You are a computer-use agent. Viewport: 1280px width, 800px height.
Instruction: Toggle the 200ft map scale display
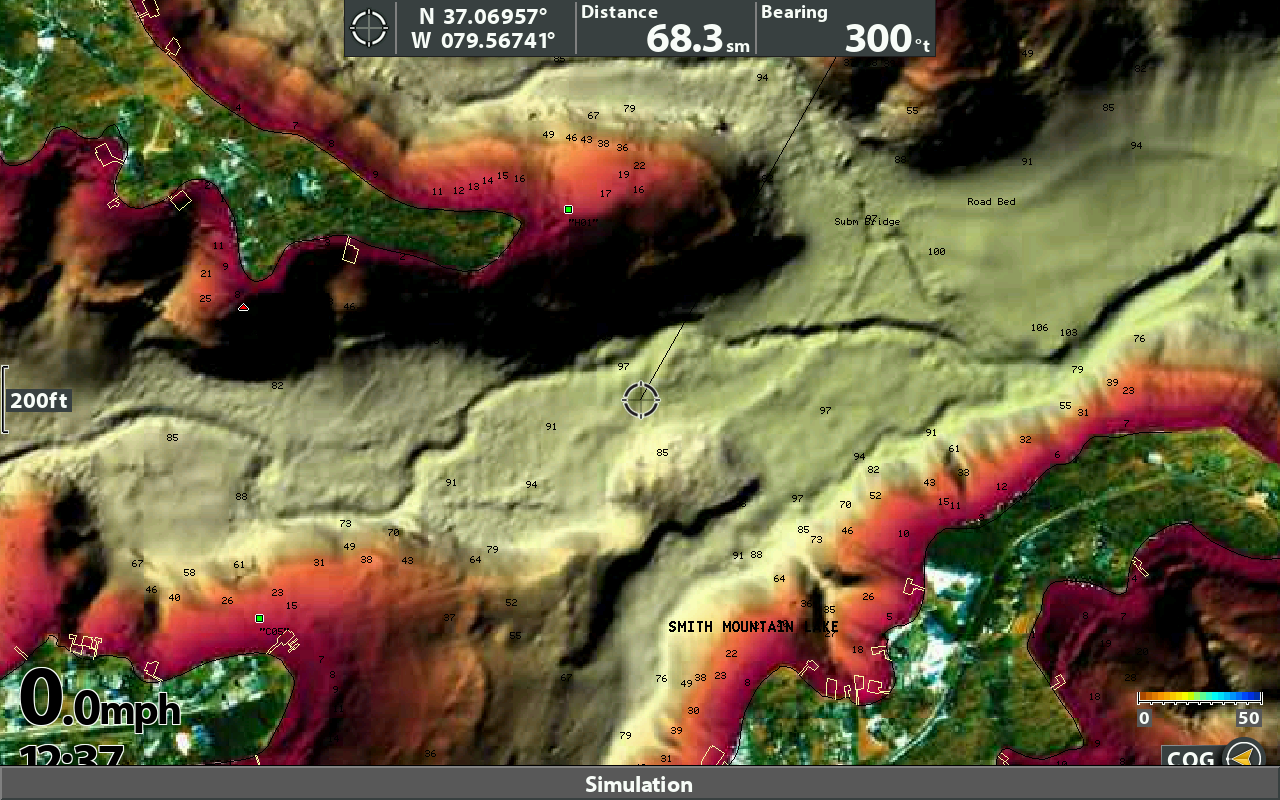coord(40,400)
